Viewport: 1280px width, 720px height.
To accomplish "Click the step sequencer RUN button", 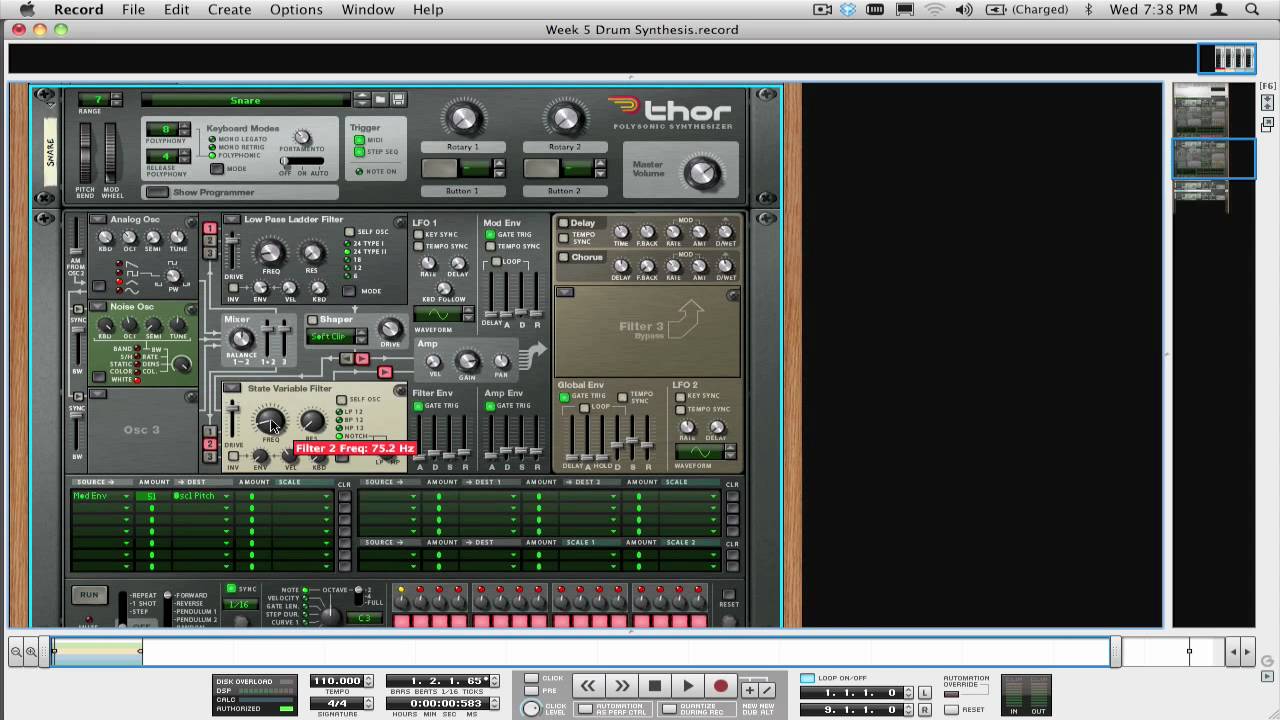I will (89, 595).
